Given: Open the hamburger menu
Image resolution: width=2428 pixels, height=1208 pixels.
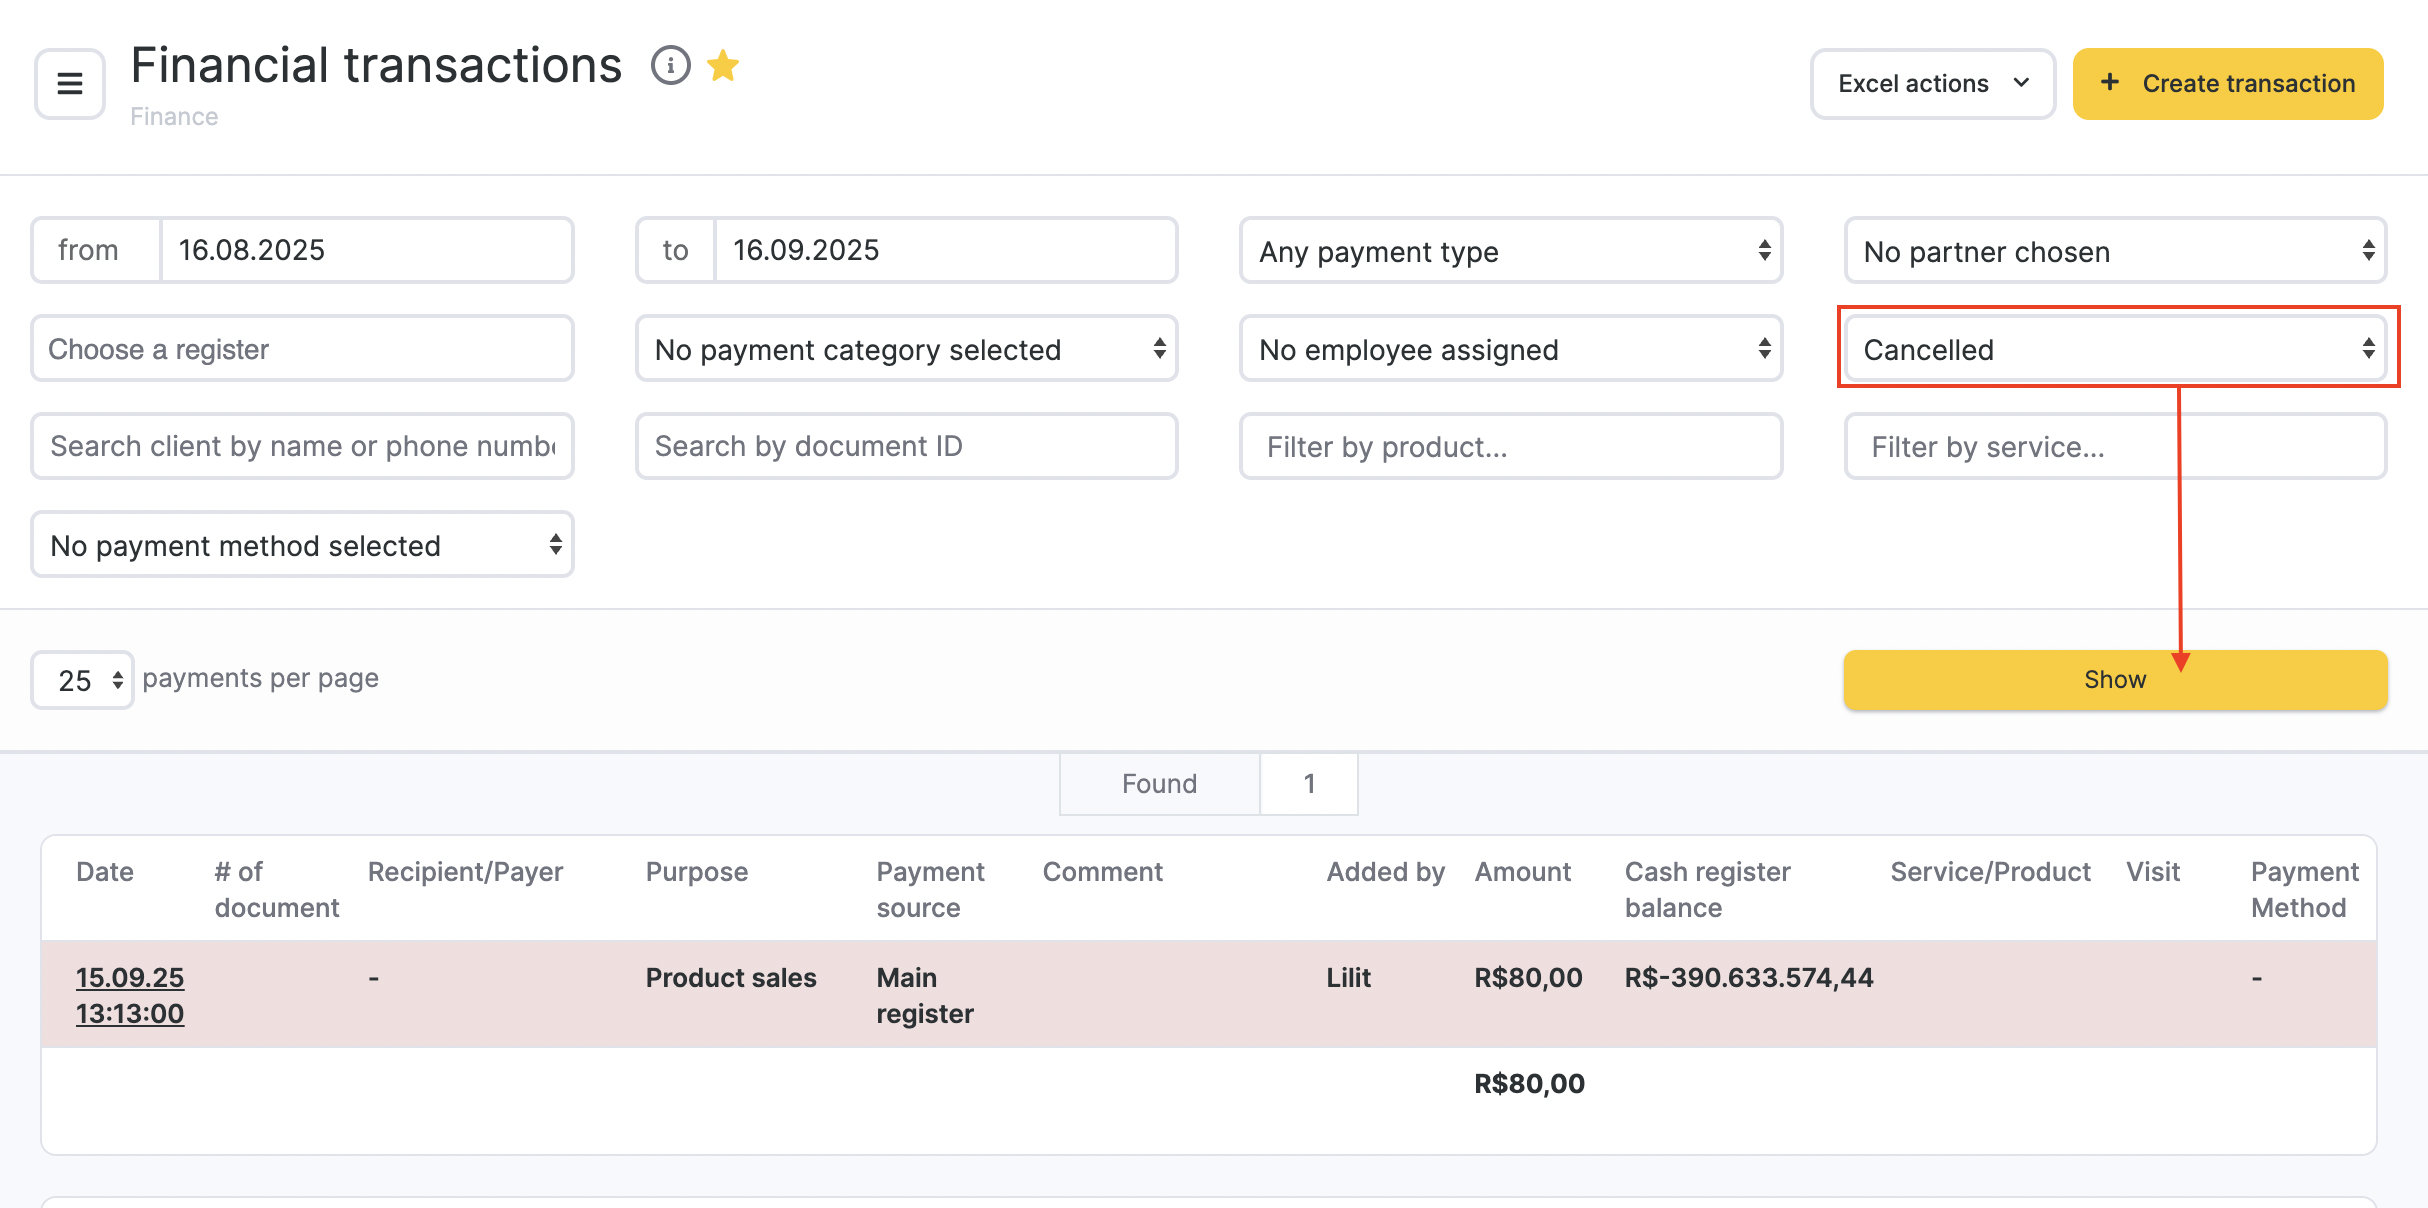Looking at the screenshot, I should tap(69, 84).
